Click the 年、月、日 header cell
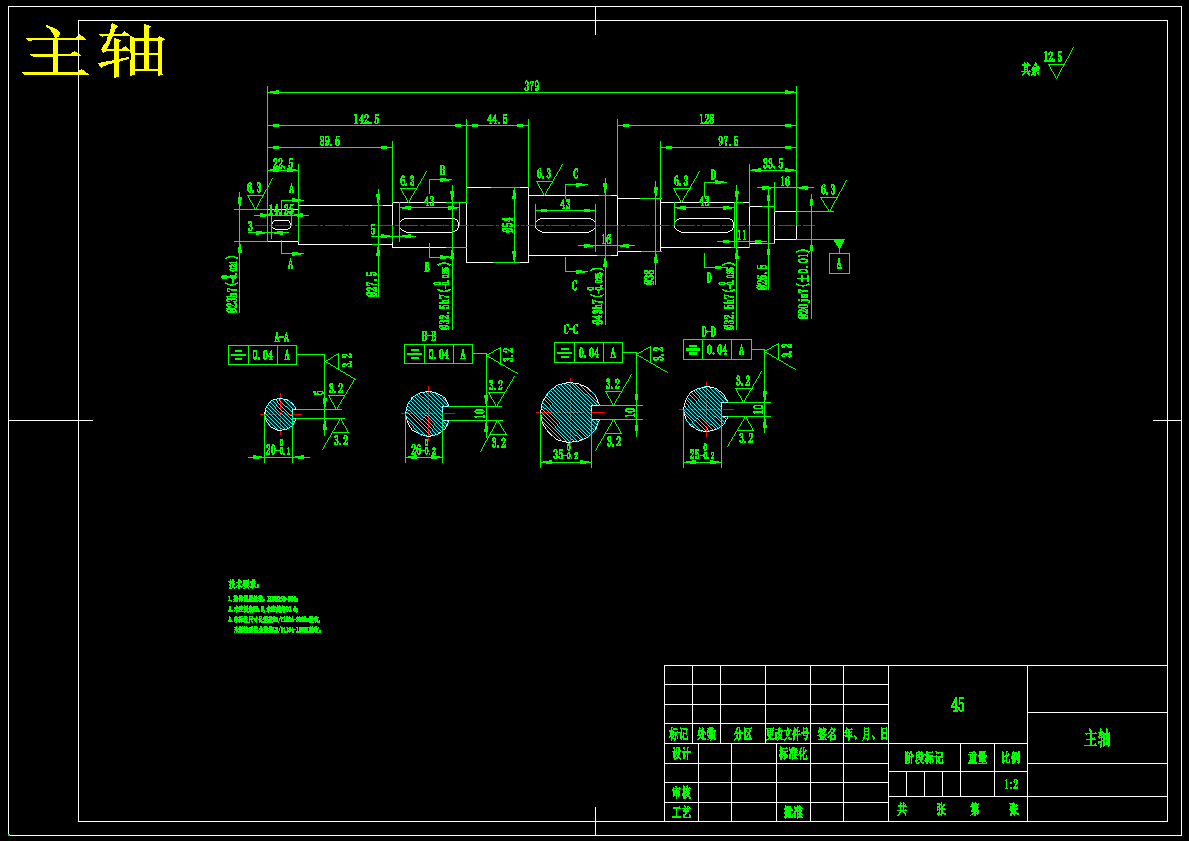1189x841 pixels. coord(866,734)
